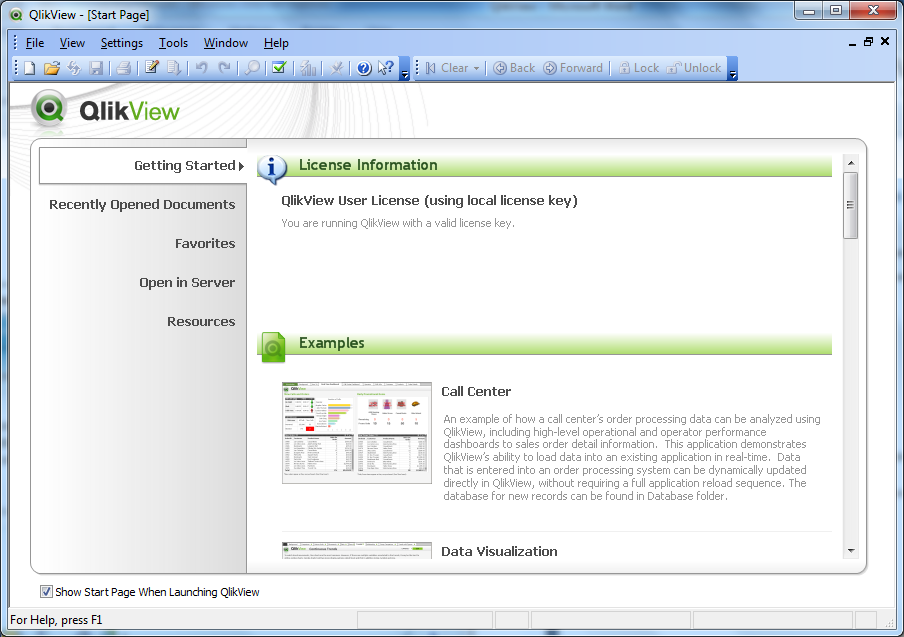Click the QlikView logo in the header
904x637 pixels.
(x=106, y=110)
